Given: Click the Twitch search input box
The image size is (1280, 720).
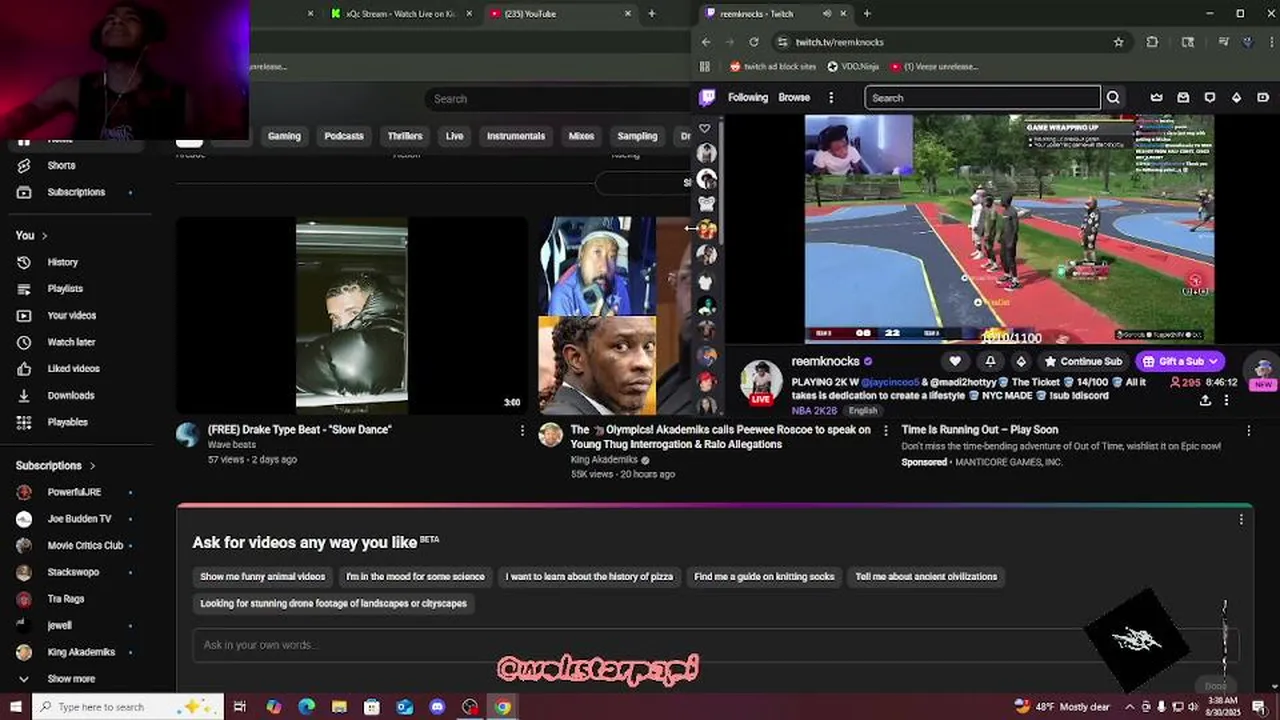Looking at the screenshot, I should pos(983,98).
